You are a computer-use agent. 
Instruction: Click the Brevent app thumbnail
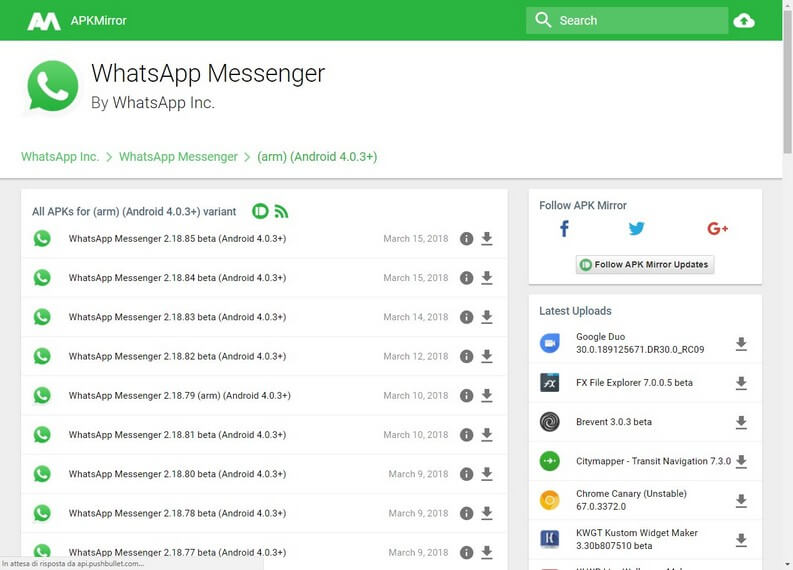coord(549,422)
